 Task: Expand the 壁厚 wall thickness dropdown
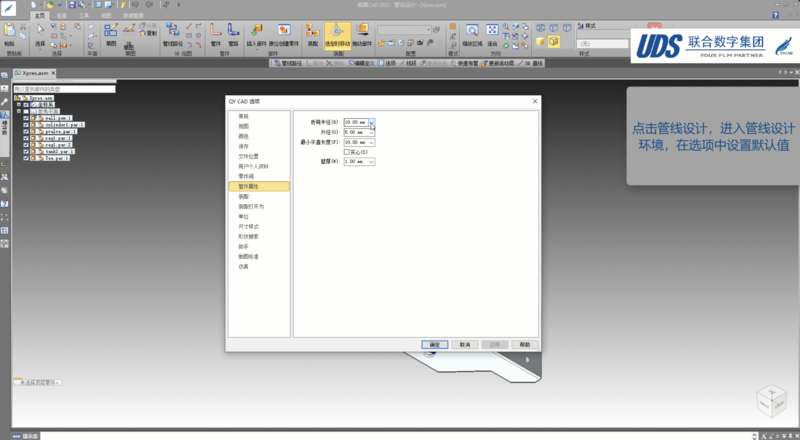click(x=372, y=161)
